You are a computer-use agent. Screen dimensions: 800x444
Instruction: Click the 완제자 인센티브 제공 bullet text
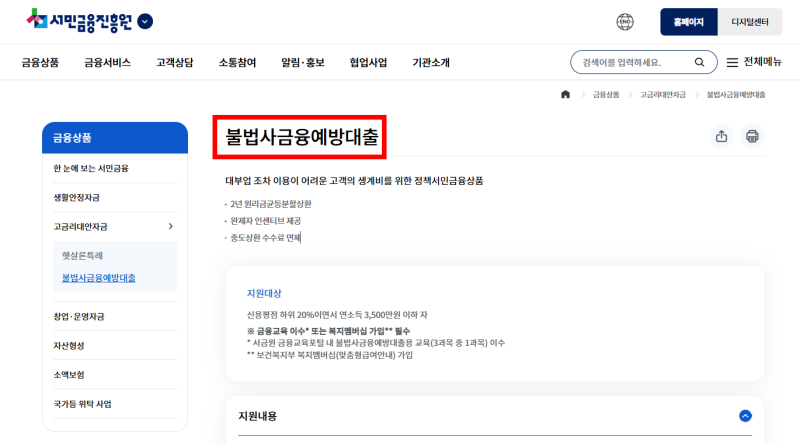pyautogui.click(x=265, y=220)
